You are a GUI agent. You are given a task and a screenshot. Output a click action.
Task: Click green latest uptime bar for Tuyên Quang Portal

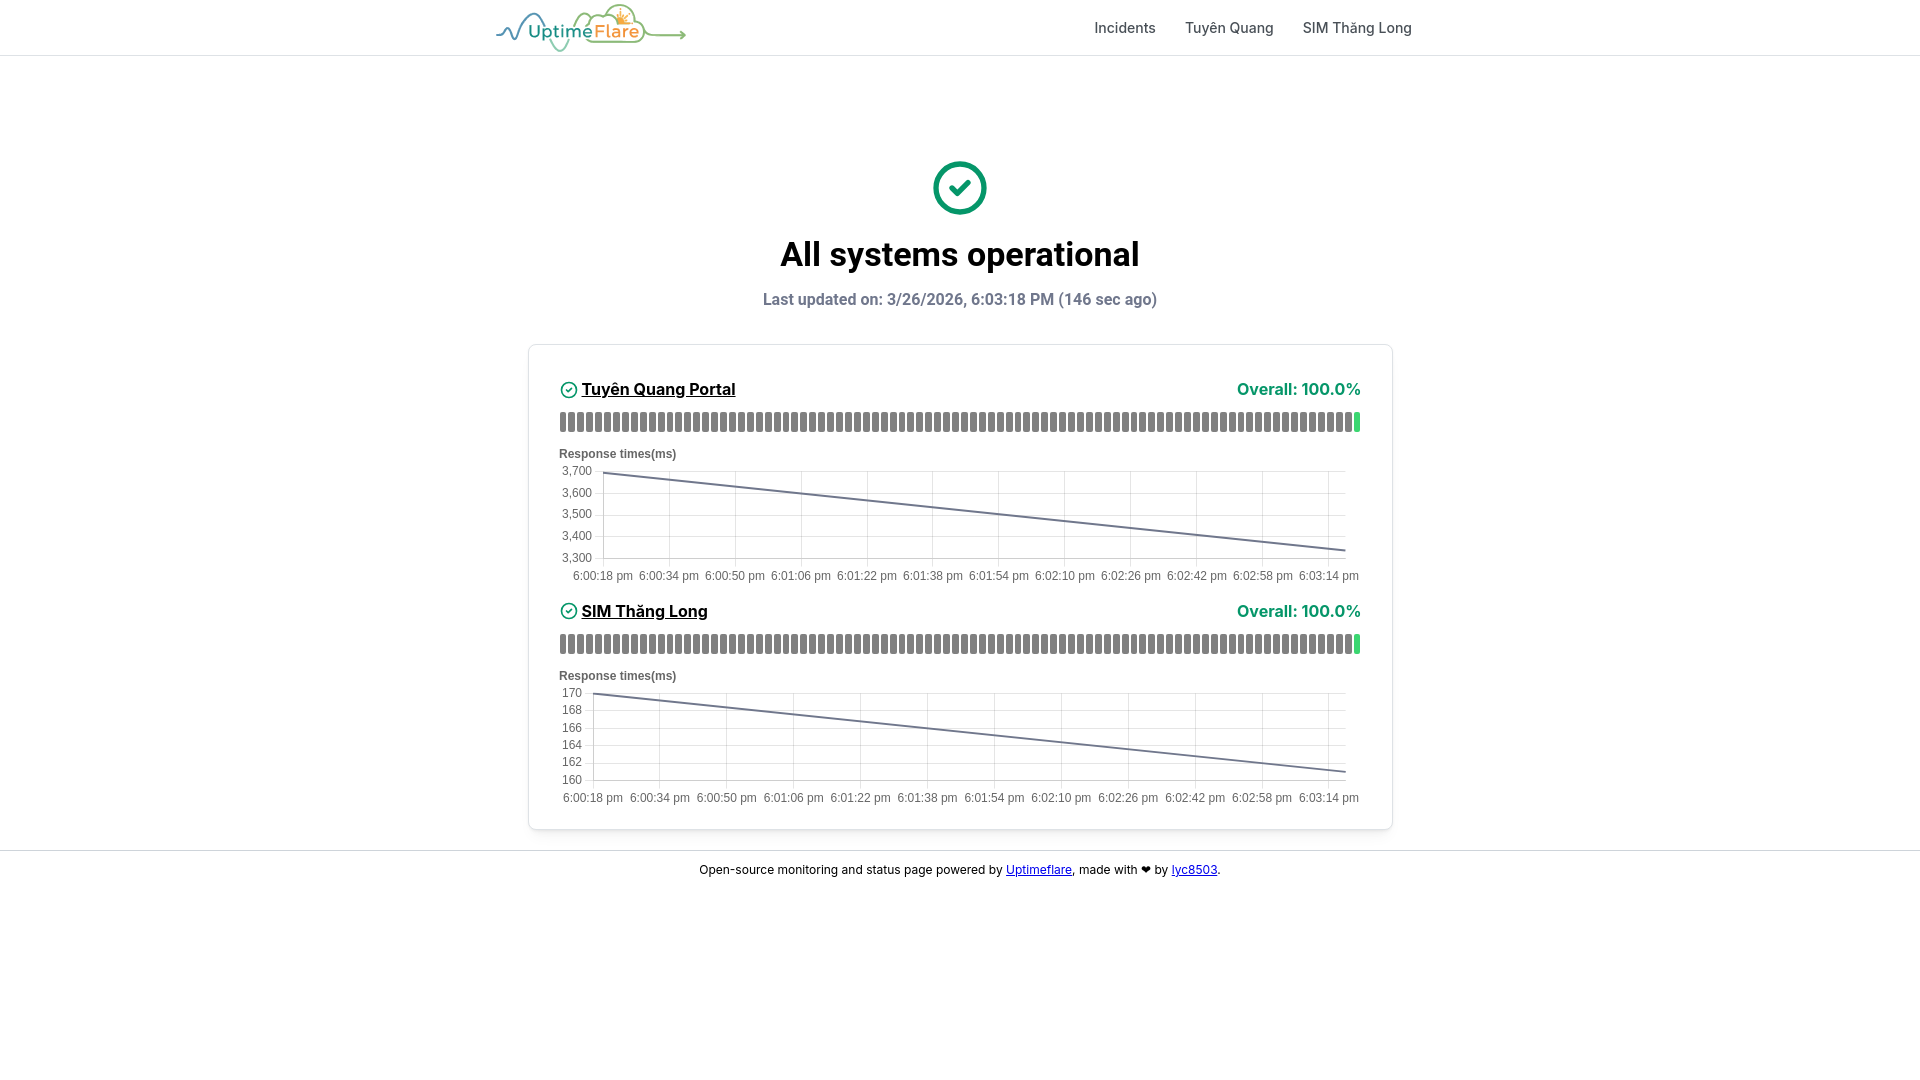1357,422
